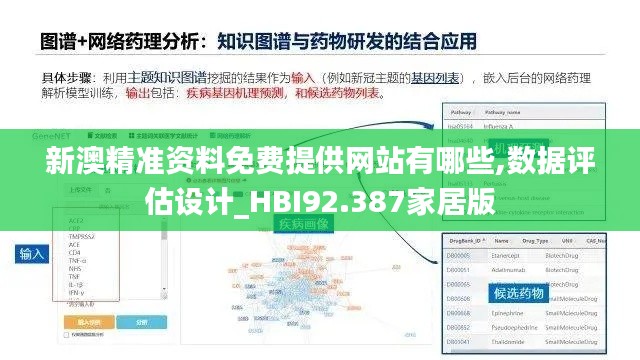Sort by DrugBank_ID column arrow
Viewport: 640px width, 360px height.
point(484,241)
